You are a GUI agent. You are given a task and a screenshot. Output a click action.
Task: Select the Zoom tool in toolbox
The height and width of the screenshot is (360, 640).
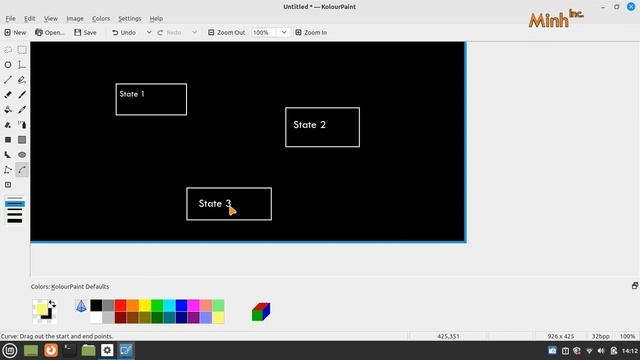tap(8, 185)
